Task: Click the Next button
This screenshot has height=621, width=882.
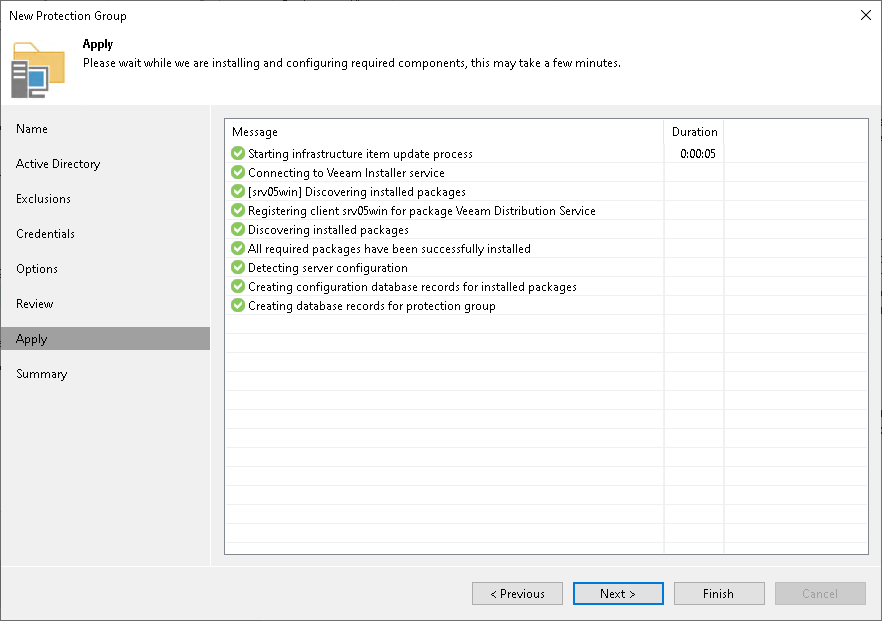Action: click(x=617, y=593)
